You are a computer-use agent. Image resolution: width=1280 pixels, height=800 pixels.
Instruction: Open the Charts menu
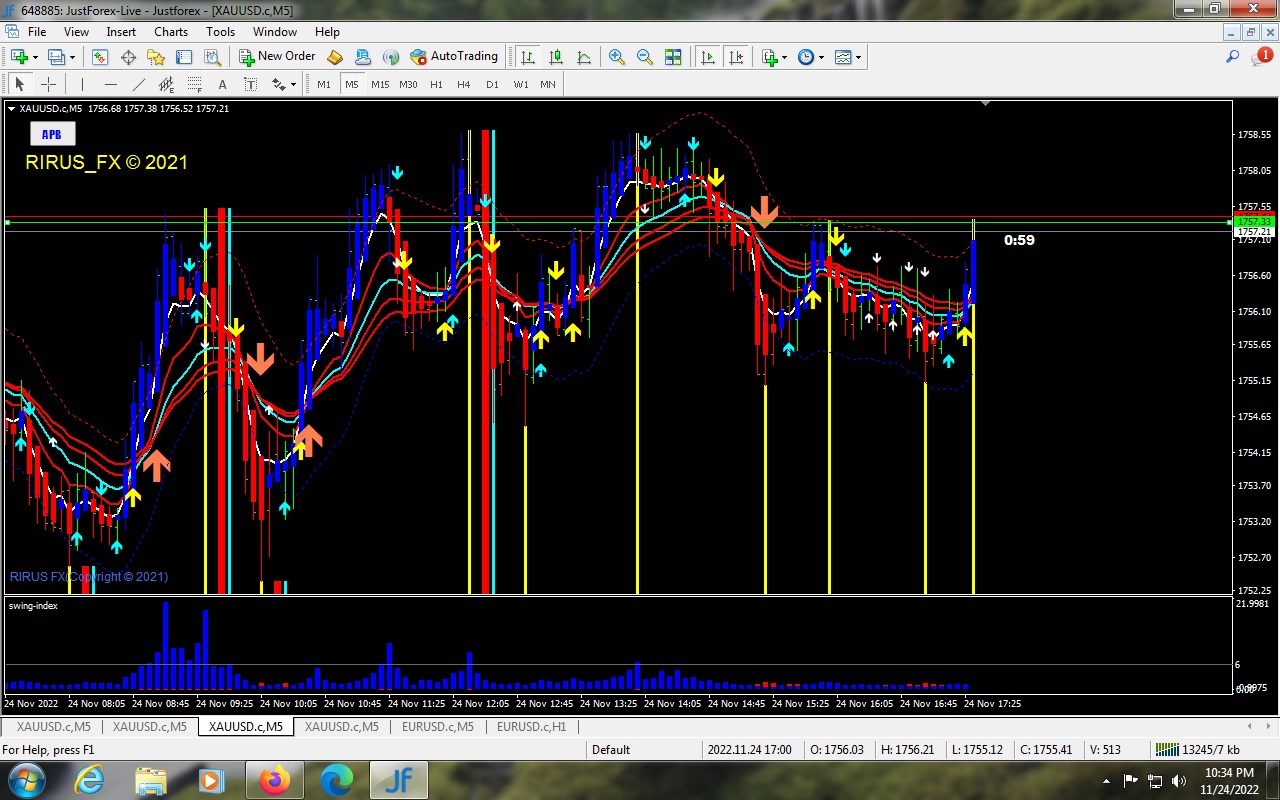pos(171,32)
